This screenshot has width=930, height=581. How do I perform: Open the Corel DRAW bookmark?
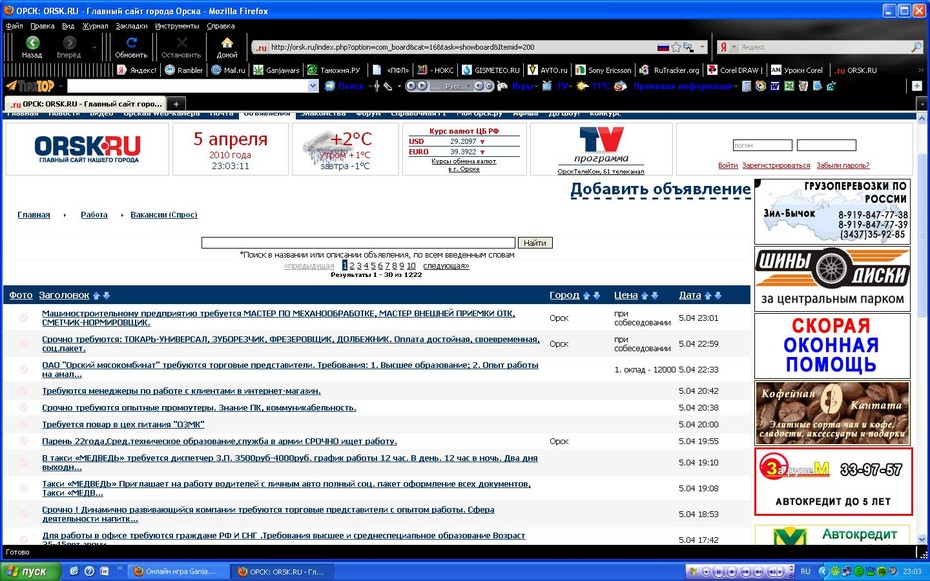735,70
